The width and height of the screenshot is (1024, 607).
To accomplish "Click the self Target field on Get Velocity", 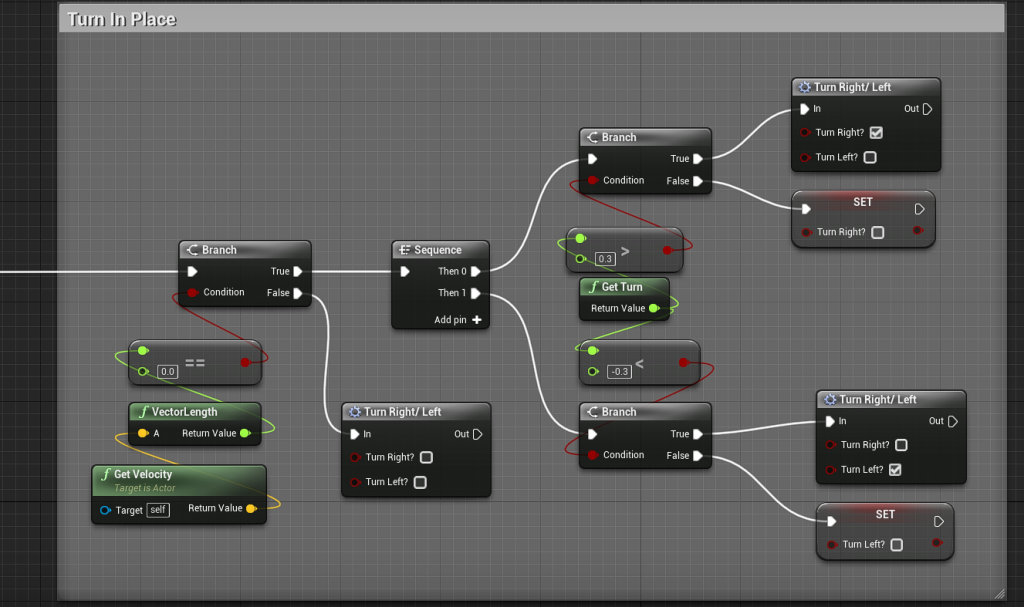I will coord(157,510).
